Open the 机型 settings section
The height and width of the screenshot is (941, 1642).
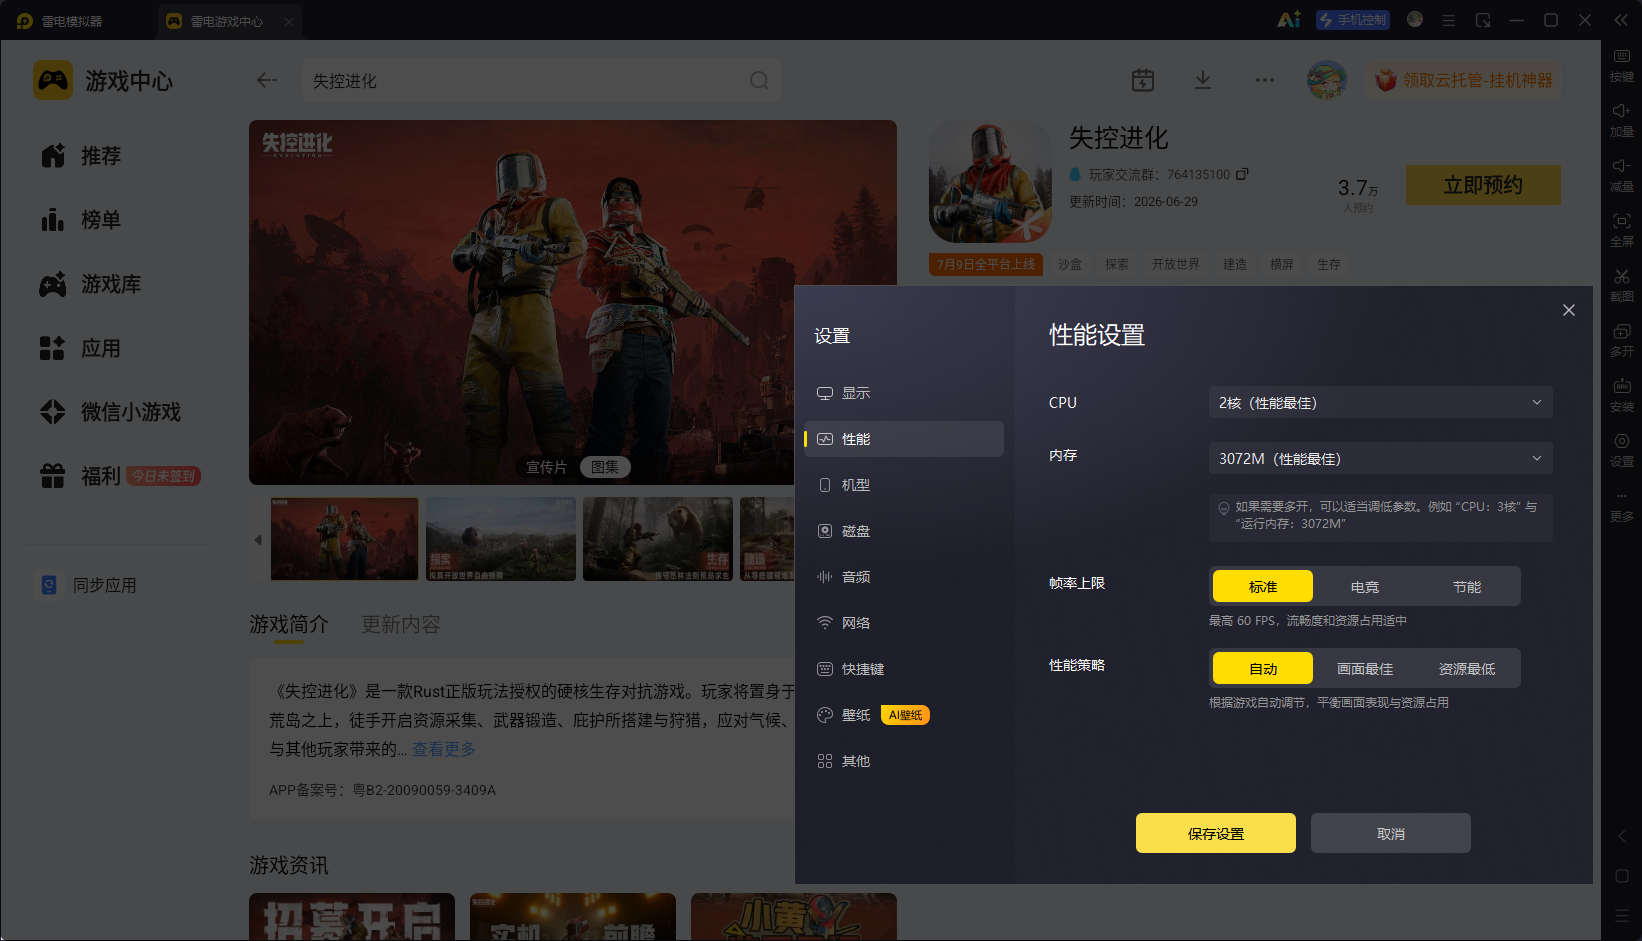904,485
